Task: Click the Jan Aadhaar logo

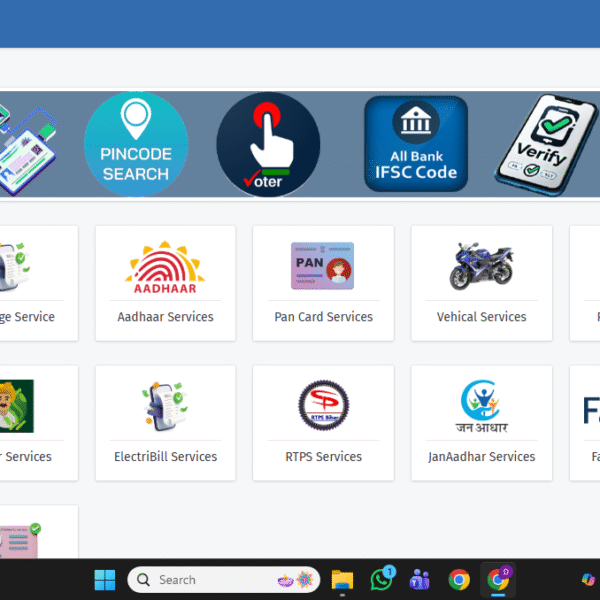Action: (x=481, y=406)
